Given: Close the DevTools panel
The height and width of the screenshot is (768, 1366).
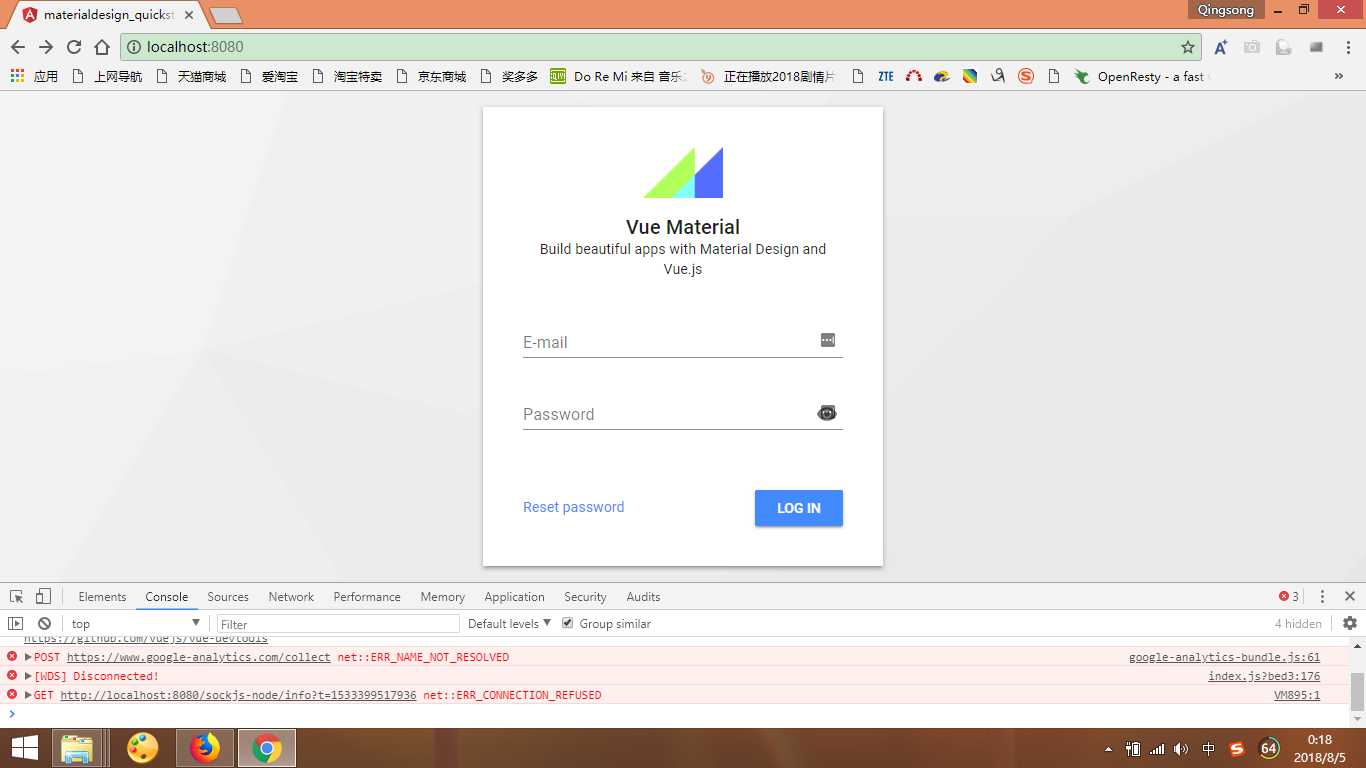Looking at the screenshot, I should click(x=1349, y=597).
